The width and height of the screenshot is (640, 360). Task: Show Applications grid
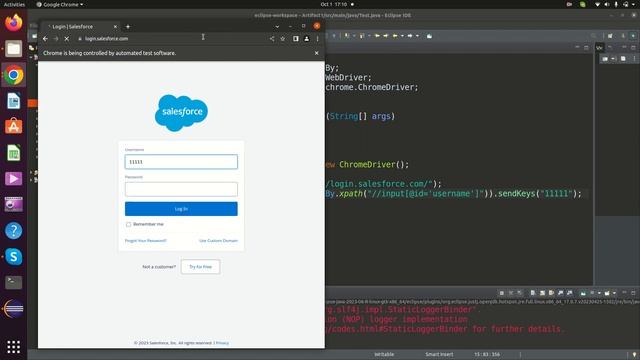[13, 347]
